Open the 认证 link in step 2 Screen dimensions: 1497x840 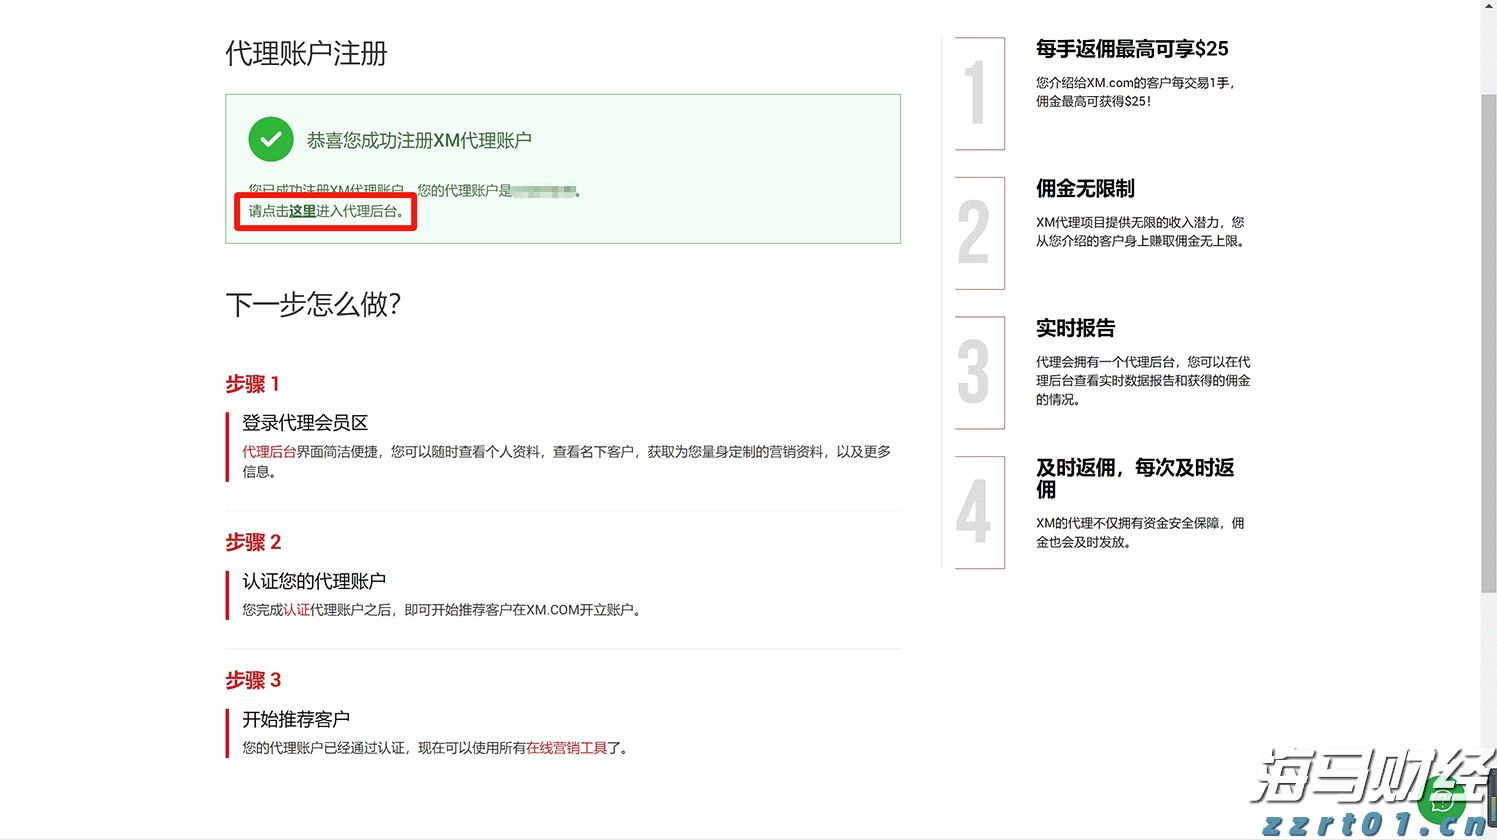click(x=297, y=609)
